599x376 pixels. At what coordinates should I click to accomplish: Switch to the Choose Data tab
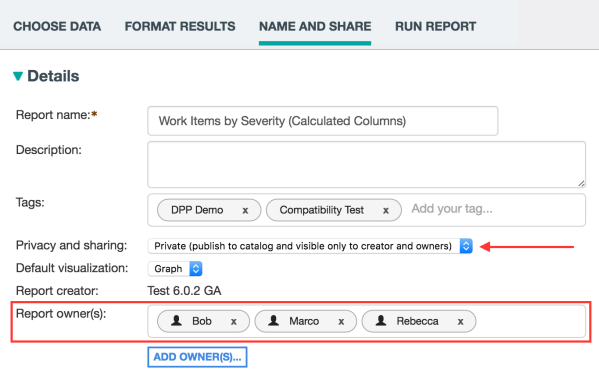(57, 26)
